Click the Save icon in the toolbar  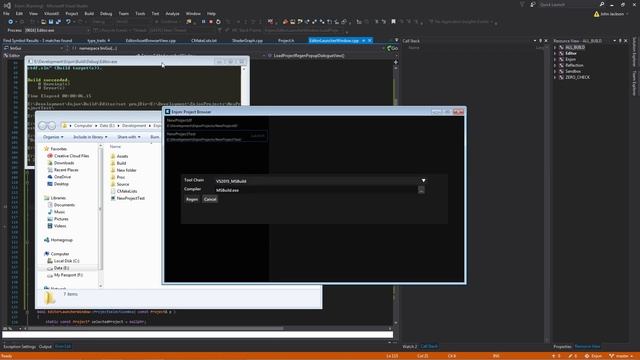pos(51,22)
